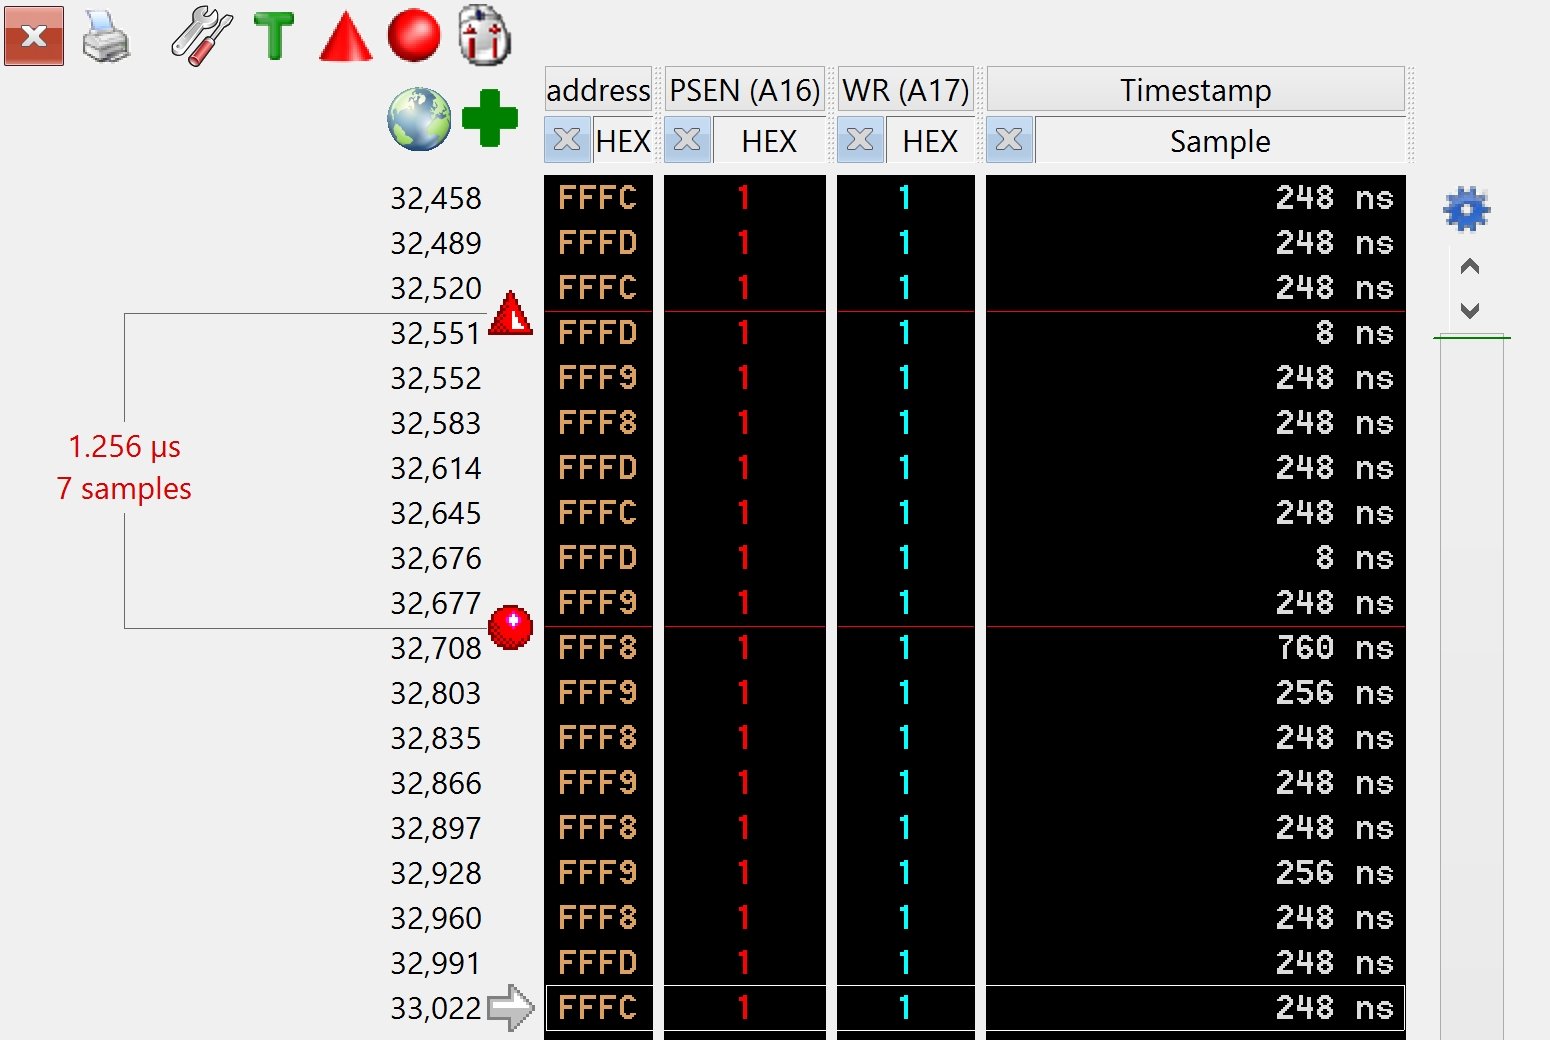1550x1040 pixels.
Task: Select sample number 32,583
Action: tap(436, 423)
